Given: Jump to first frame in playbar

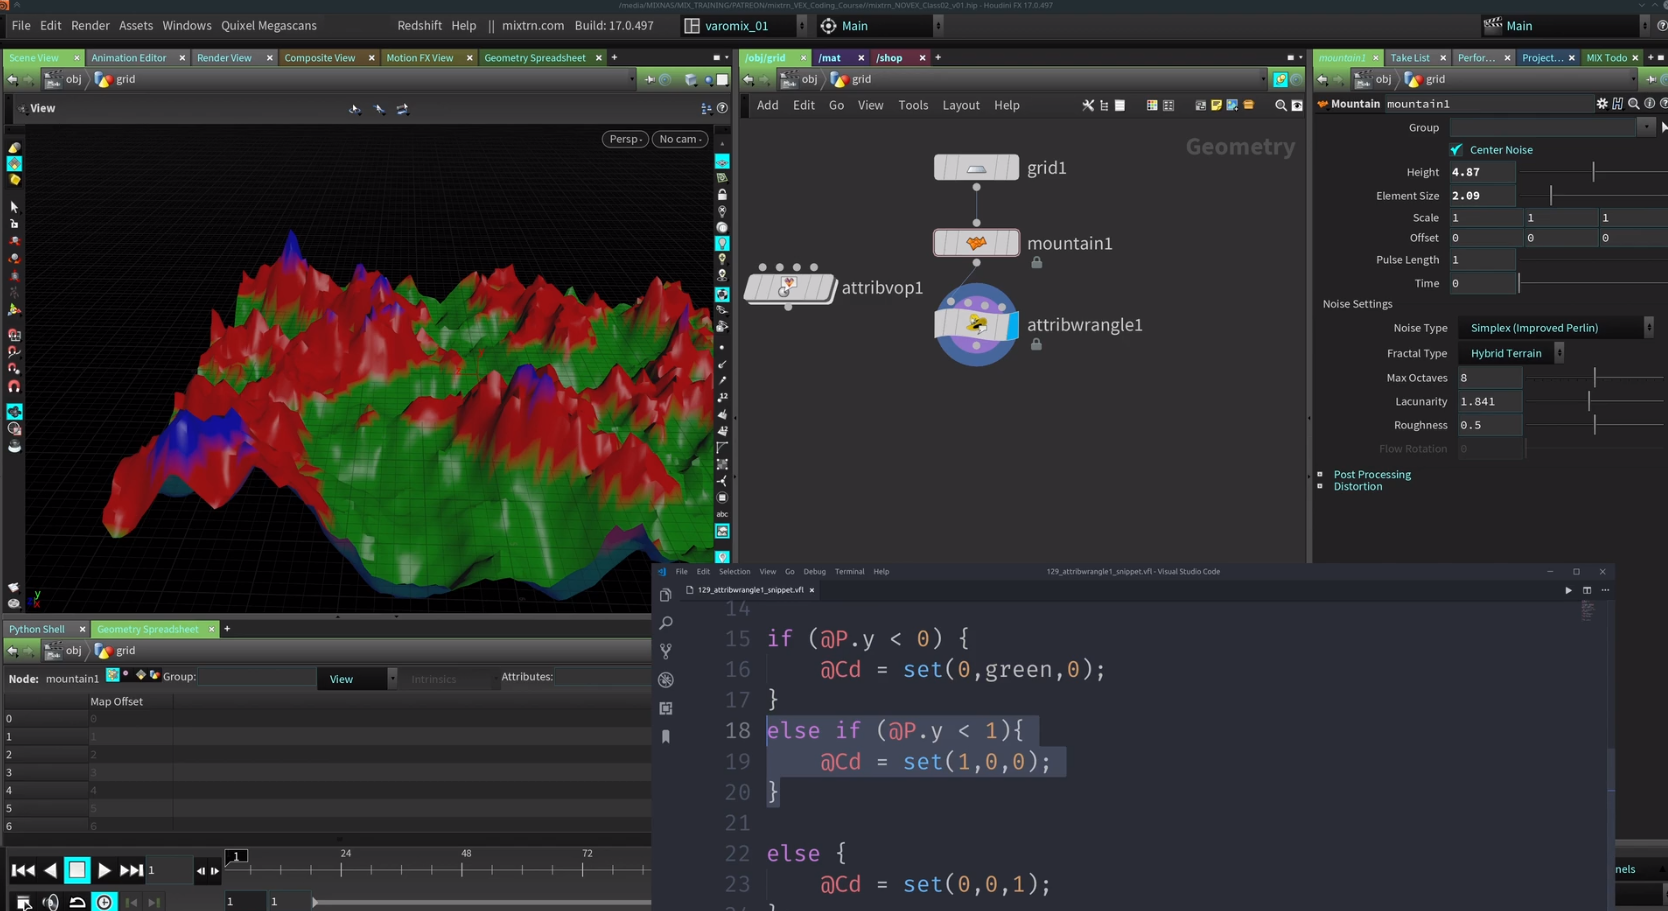Looking at the screenshot, I should point(23,870).
